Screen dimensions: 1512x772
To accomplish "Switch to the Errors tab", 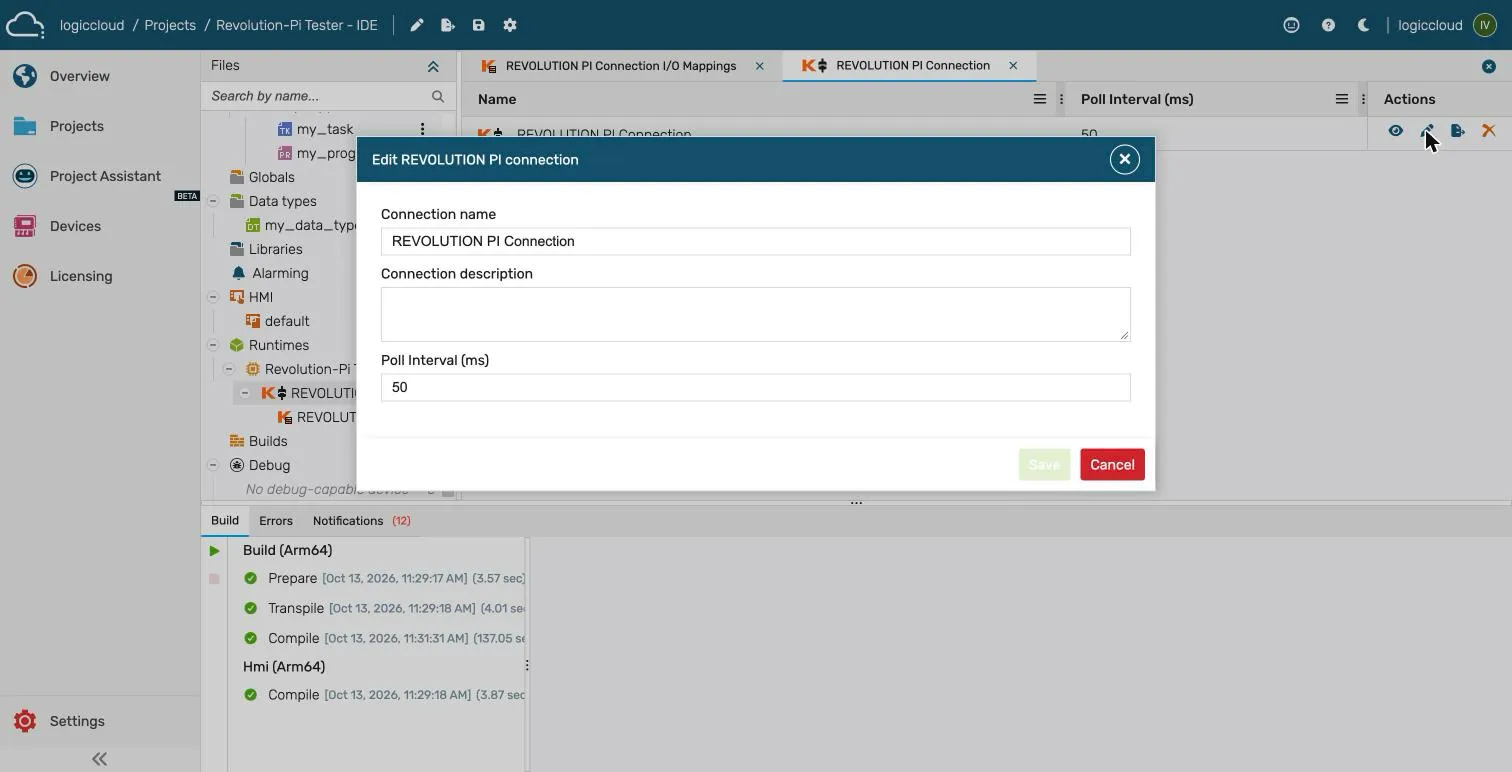I will coord(276,521).
